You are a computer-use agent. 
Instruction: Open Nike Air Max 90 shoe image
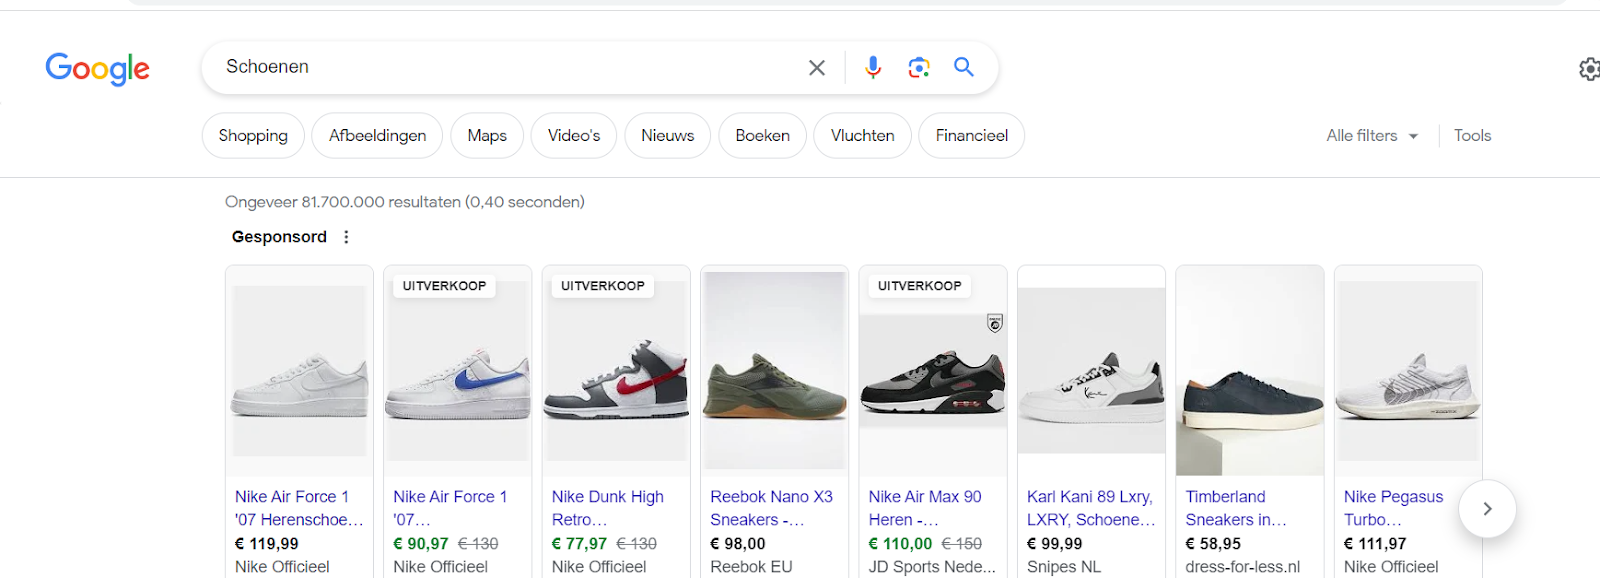(x=933, y=371)
